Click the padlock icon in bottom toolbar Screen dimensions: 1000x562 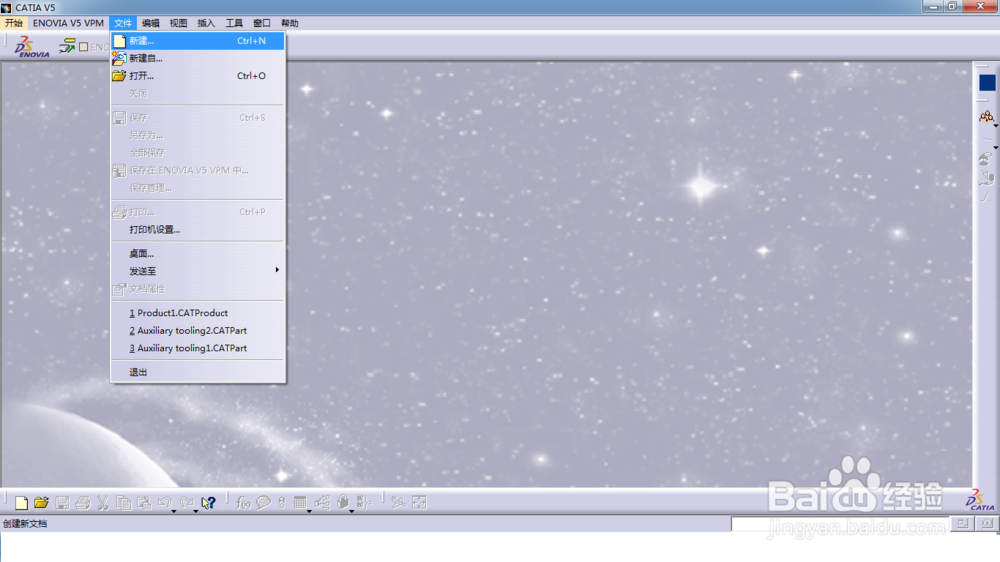click(x=343, y=503)
